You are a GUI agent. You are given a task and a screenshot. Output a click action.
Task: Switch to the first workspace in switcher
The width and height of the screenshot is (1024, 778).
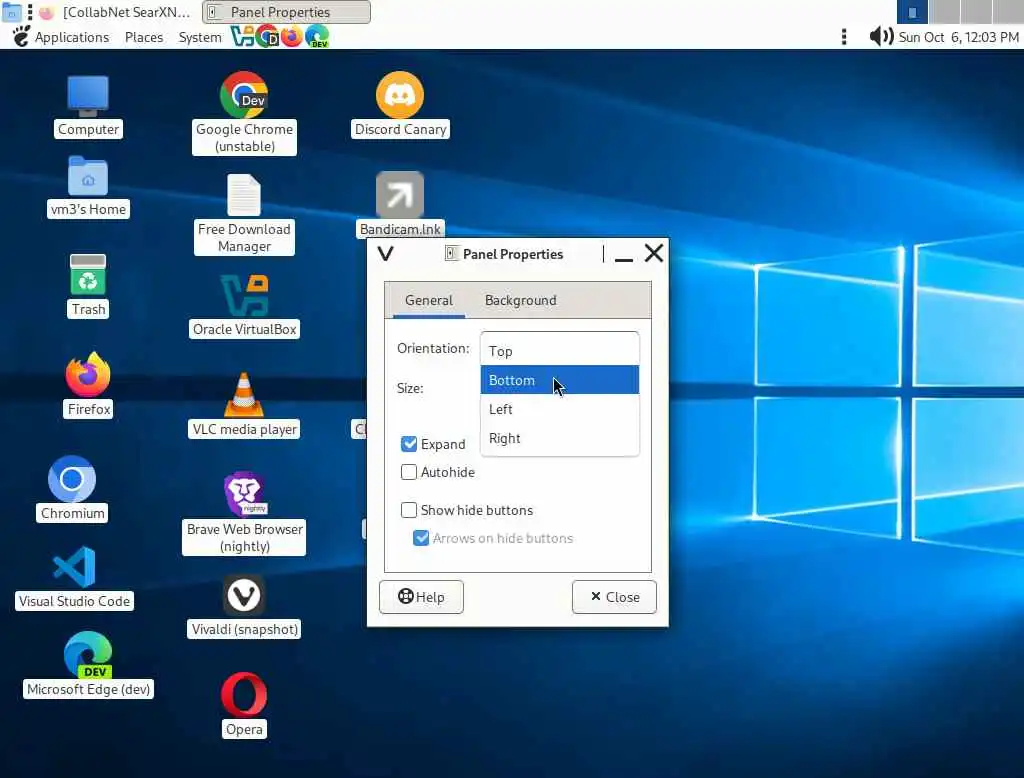(x=912, y=12)
